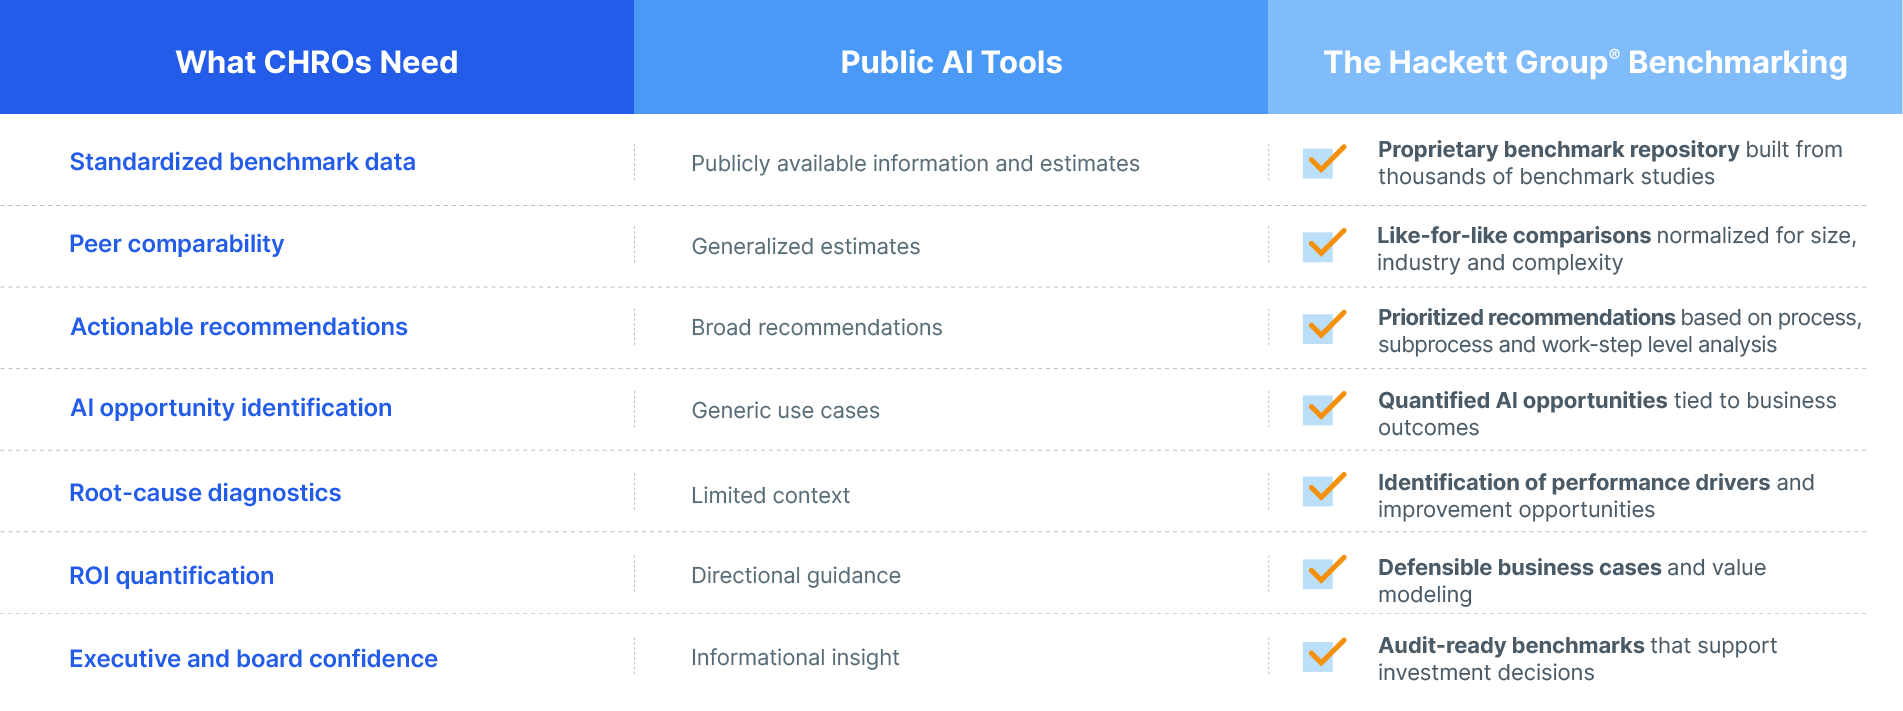
Task: Click the checkmark next to Like-for-like comparisons
Action: [1324, 244]
